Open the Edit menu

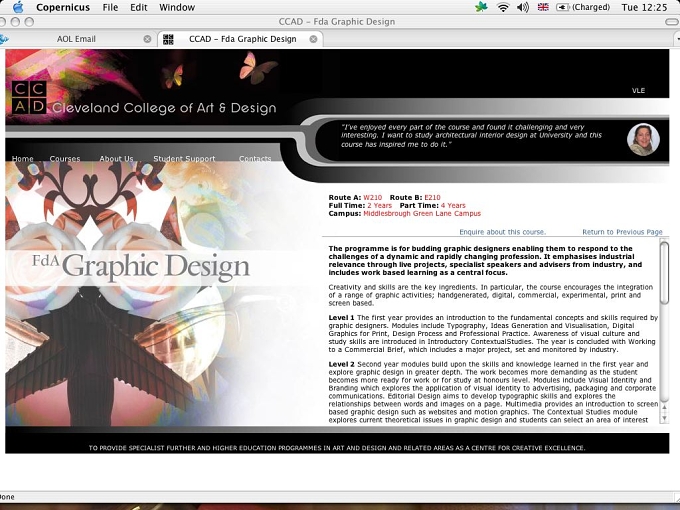click(139, 7)
